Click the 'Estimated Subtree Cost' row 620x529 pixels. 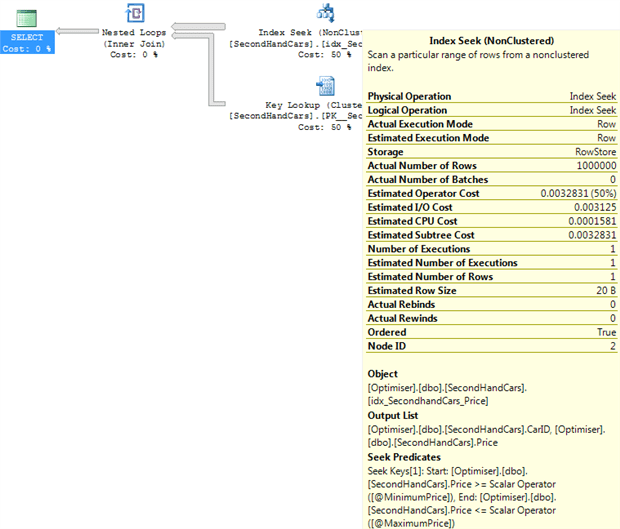(x=491, y=235)
